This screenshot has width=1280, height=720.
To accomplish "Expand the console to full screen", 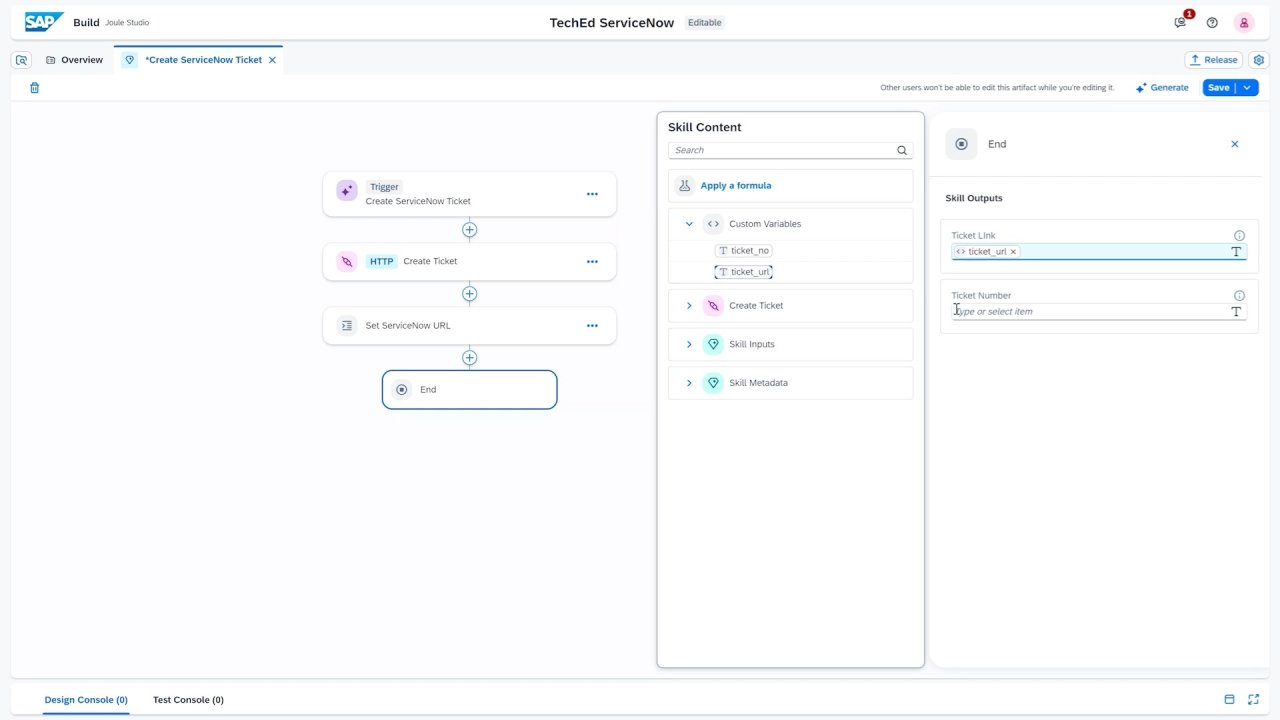I will [x=1253, y=700].
